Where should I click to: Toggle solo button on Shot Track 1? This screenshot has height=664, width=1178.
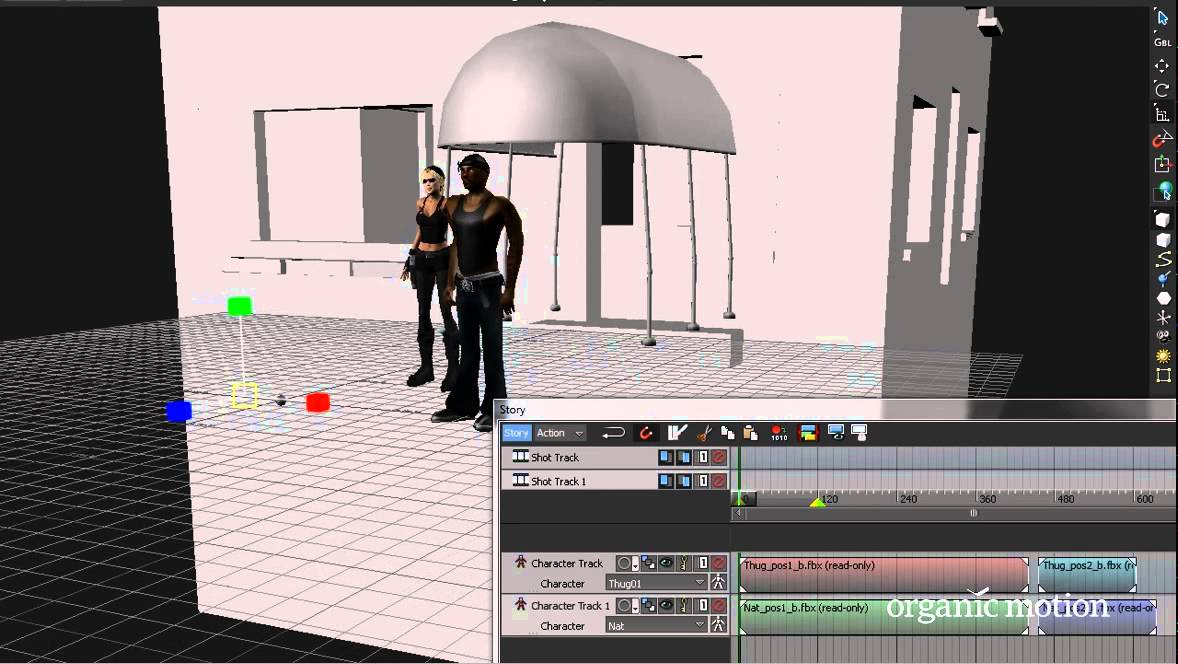click(703, 481)
